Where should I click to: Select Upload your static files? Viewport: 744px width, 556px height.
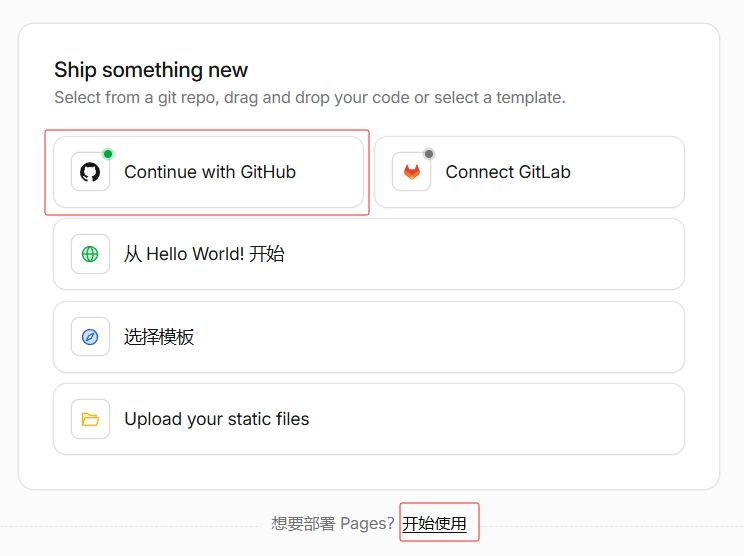369,419
